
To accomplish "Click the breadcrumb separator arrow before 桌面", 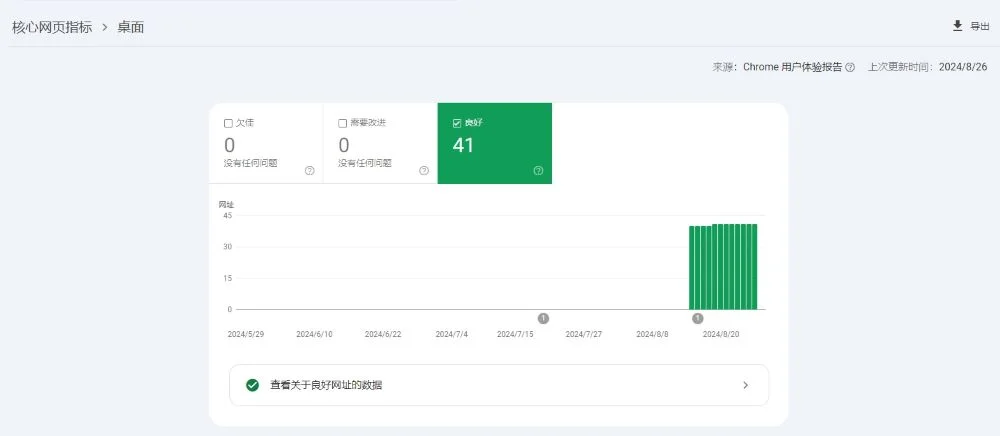I will point(104,27).
